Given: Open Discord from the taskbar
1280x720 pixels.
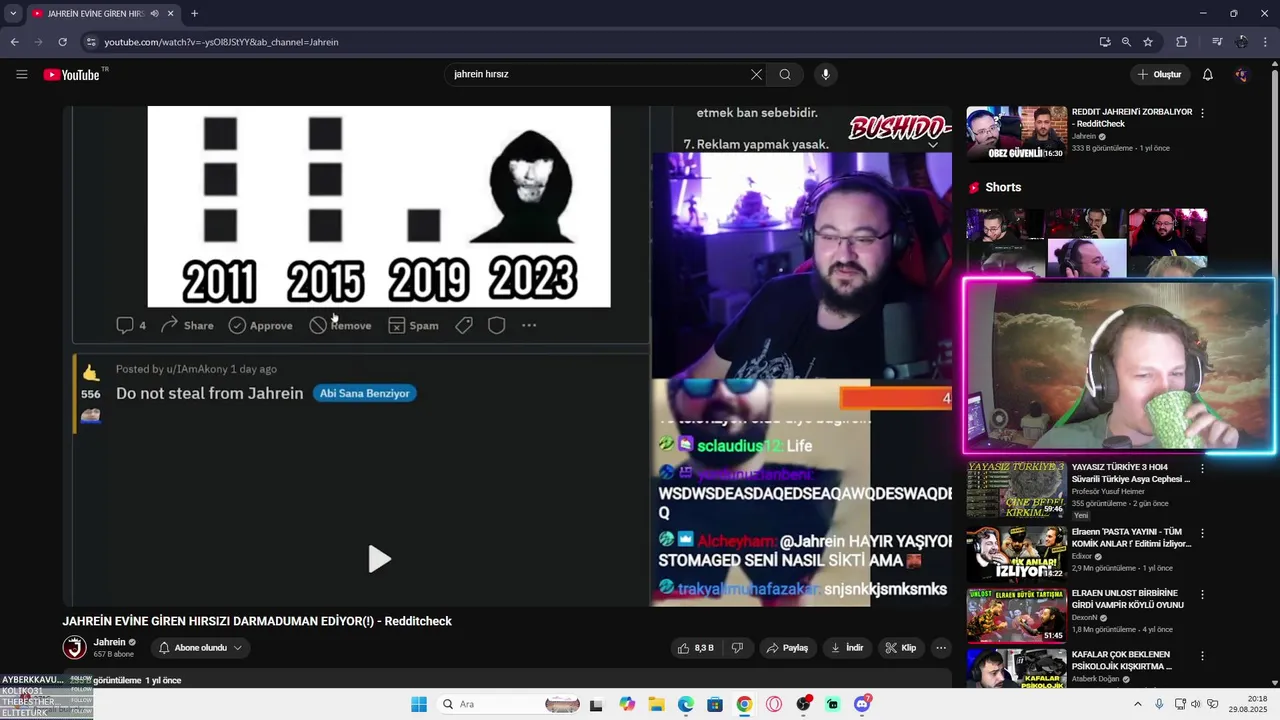Looking at the screenshot, I should [x=862, y=704].
